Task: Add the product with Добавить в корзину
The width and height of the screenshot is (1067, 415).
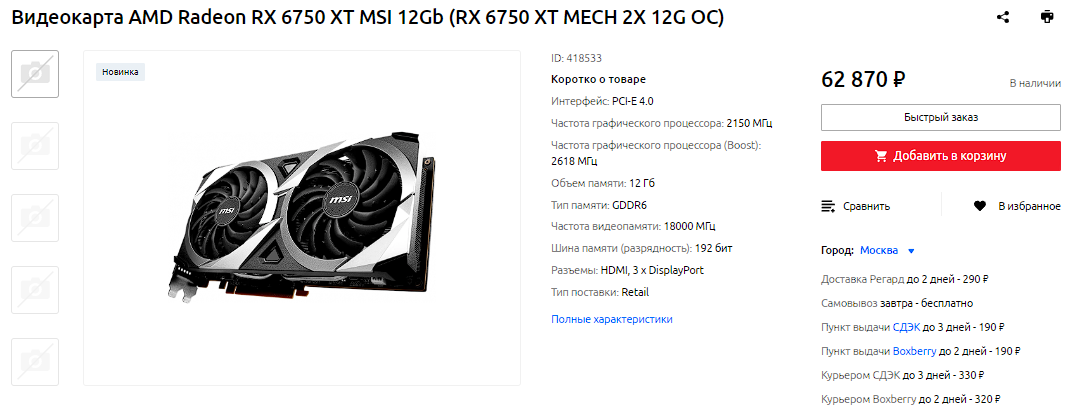Action: click(940, 156)
